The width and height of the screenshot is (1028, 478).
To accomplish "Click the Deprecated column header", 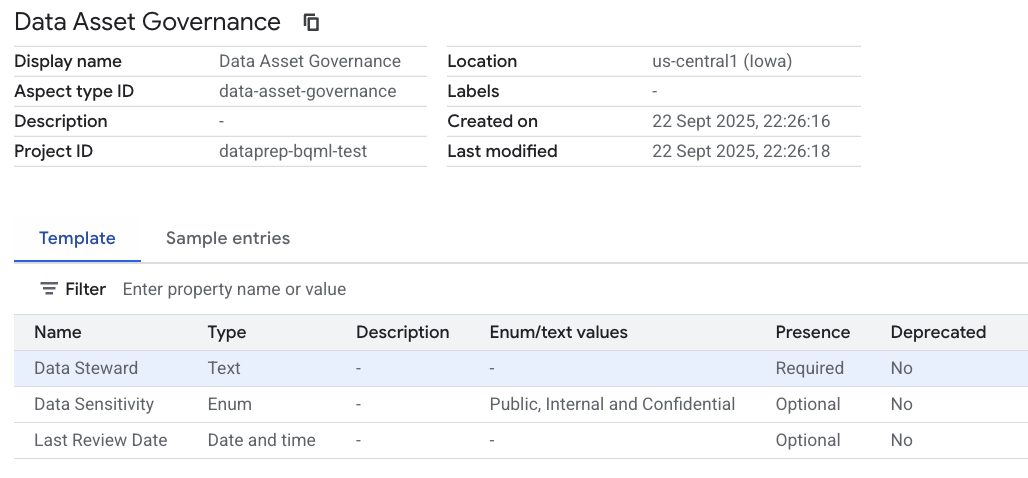I will coord(938,332).
